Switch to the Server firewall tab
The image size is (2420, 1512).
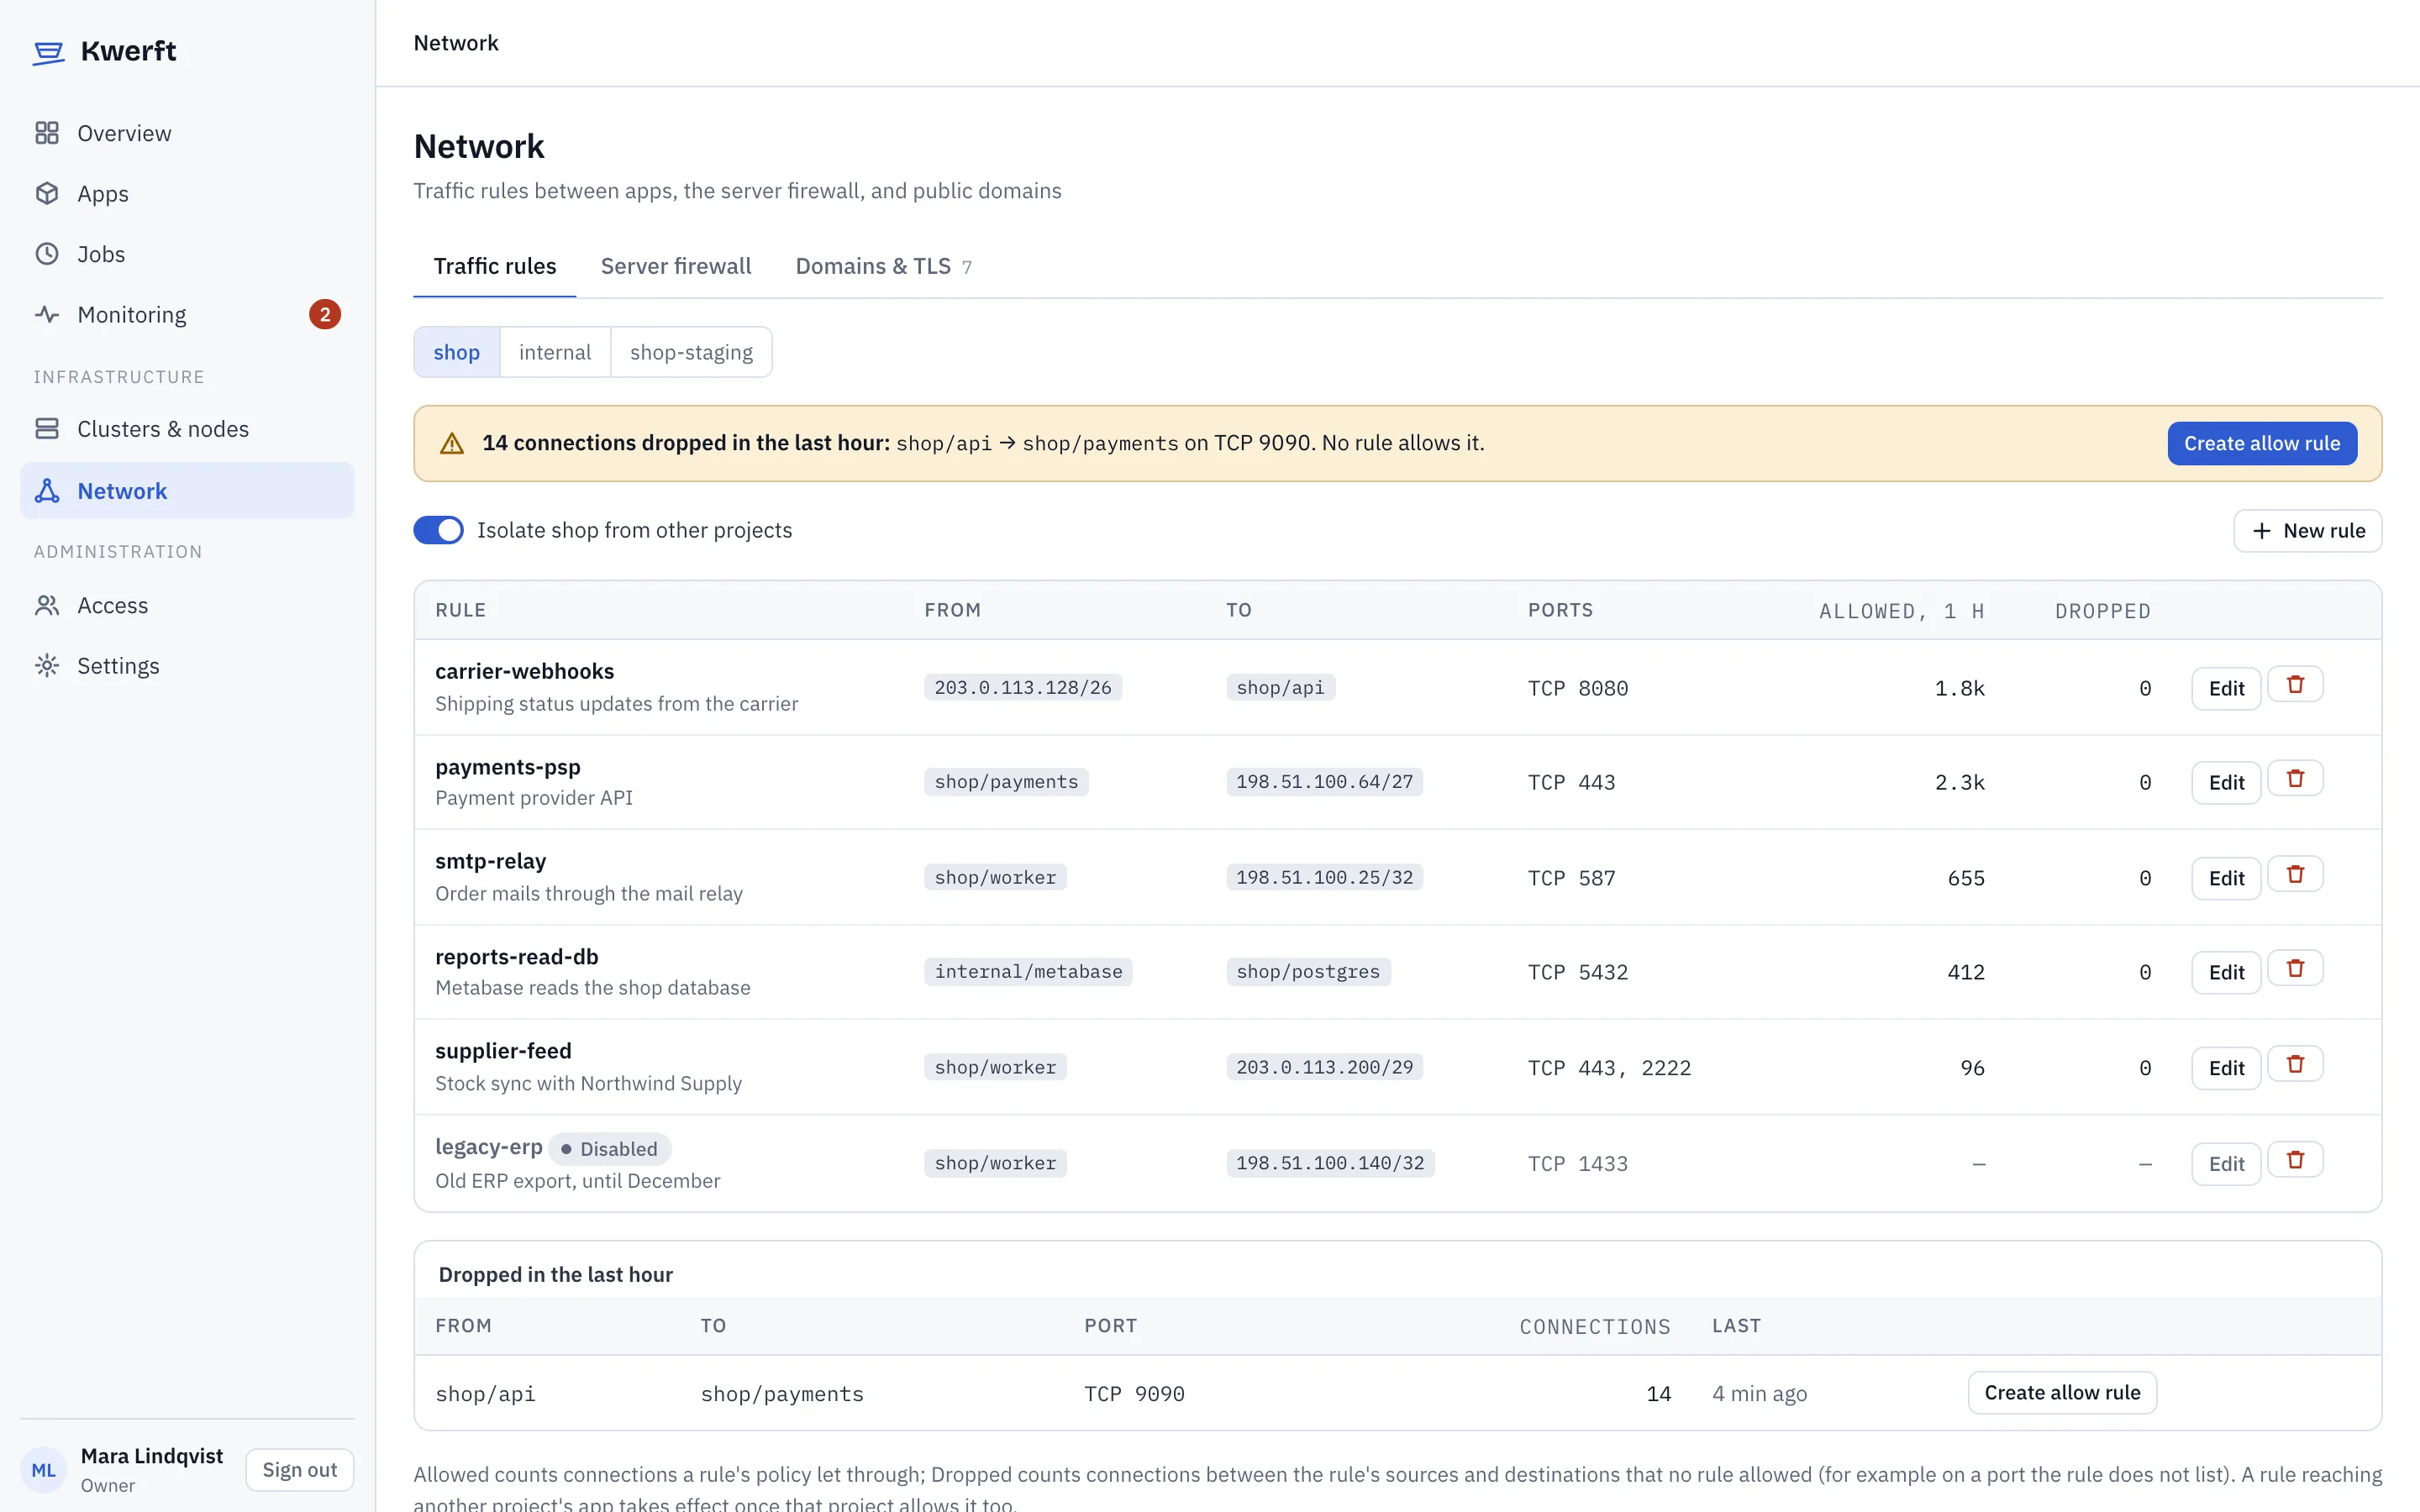point(676,266)
